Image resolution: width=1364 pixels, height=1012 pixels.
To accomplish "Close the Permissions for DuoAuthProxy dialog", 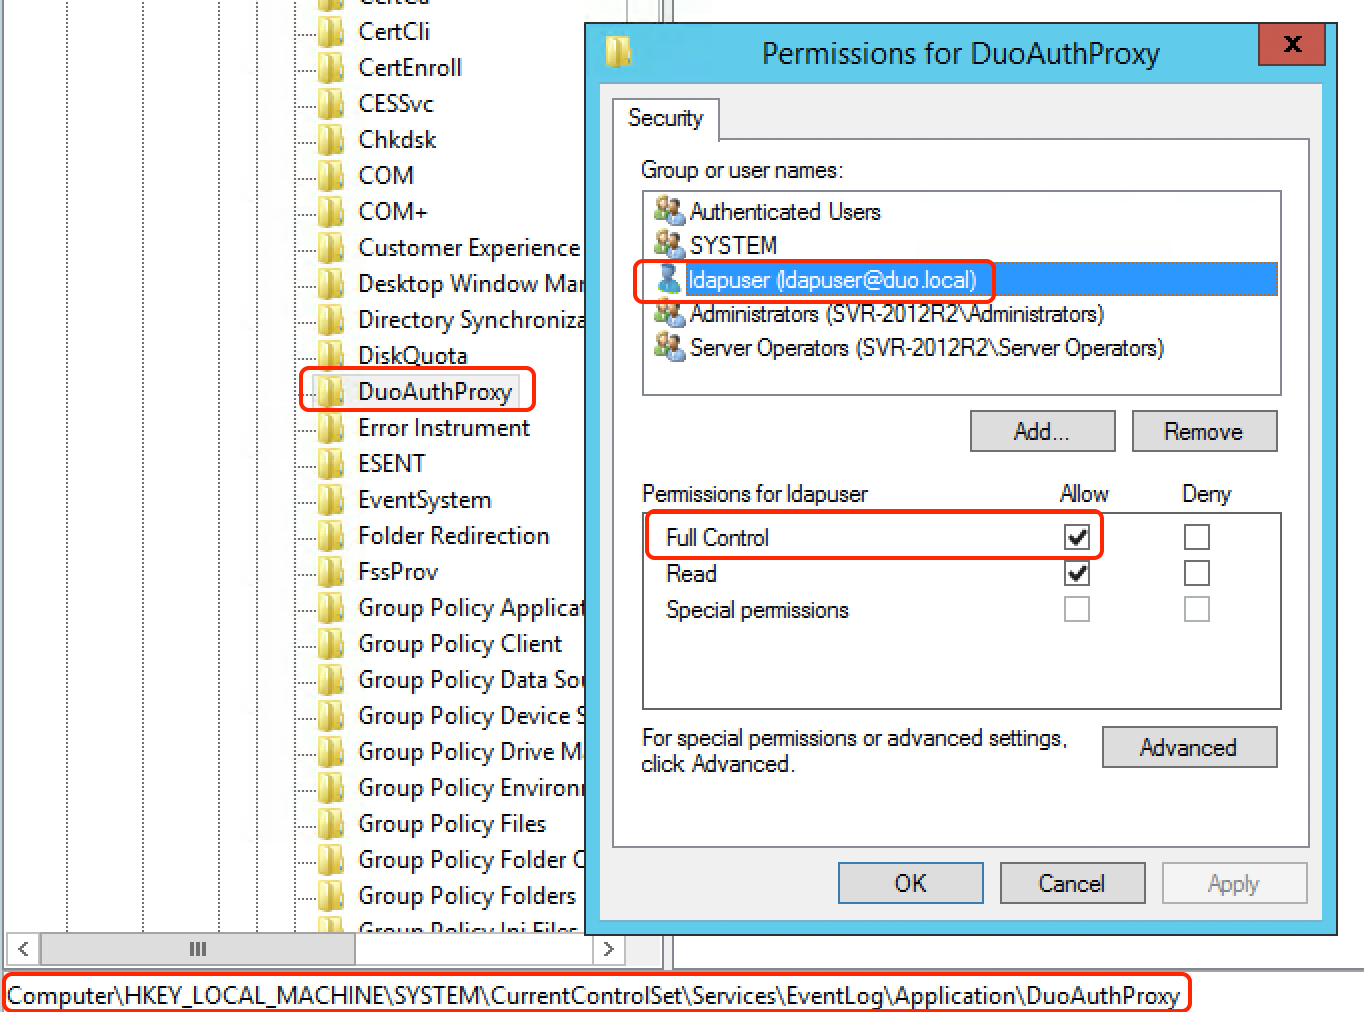I will click(x=1292, y=44).
